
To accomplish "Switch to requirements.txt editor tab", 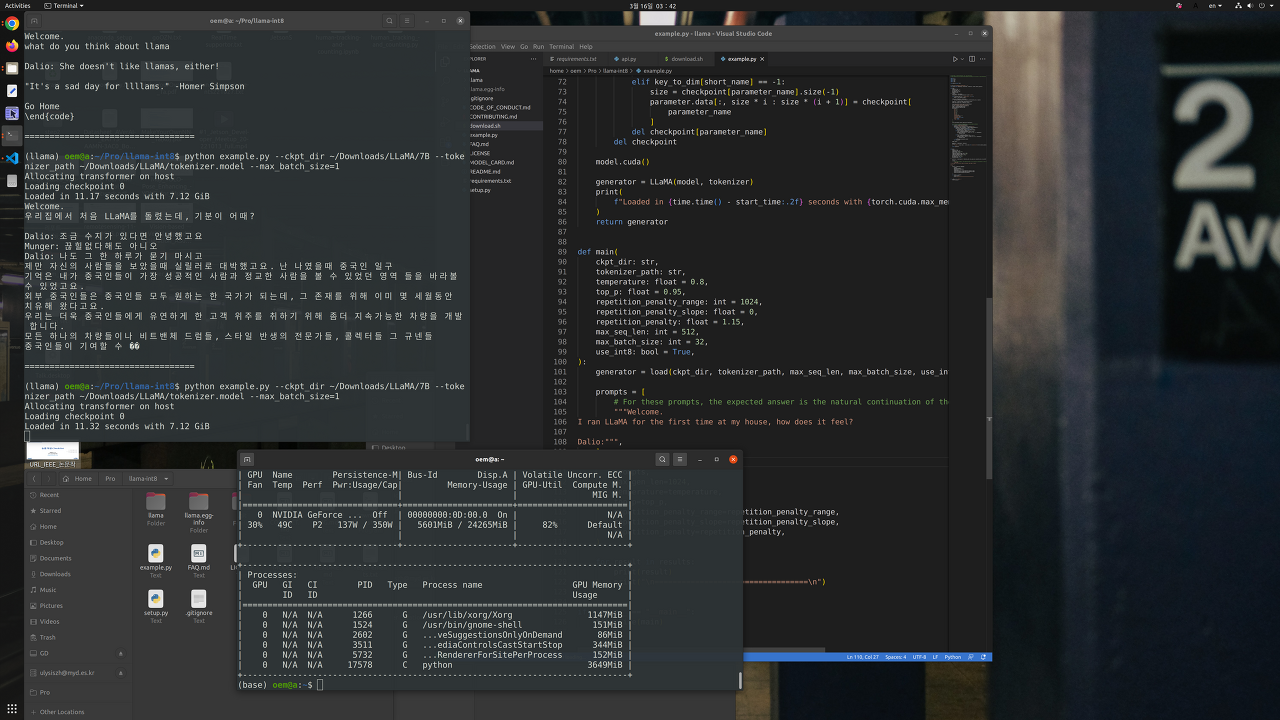I will point(575,59).
